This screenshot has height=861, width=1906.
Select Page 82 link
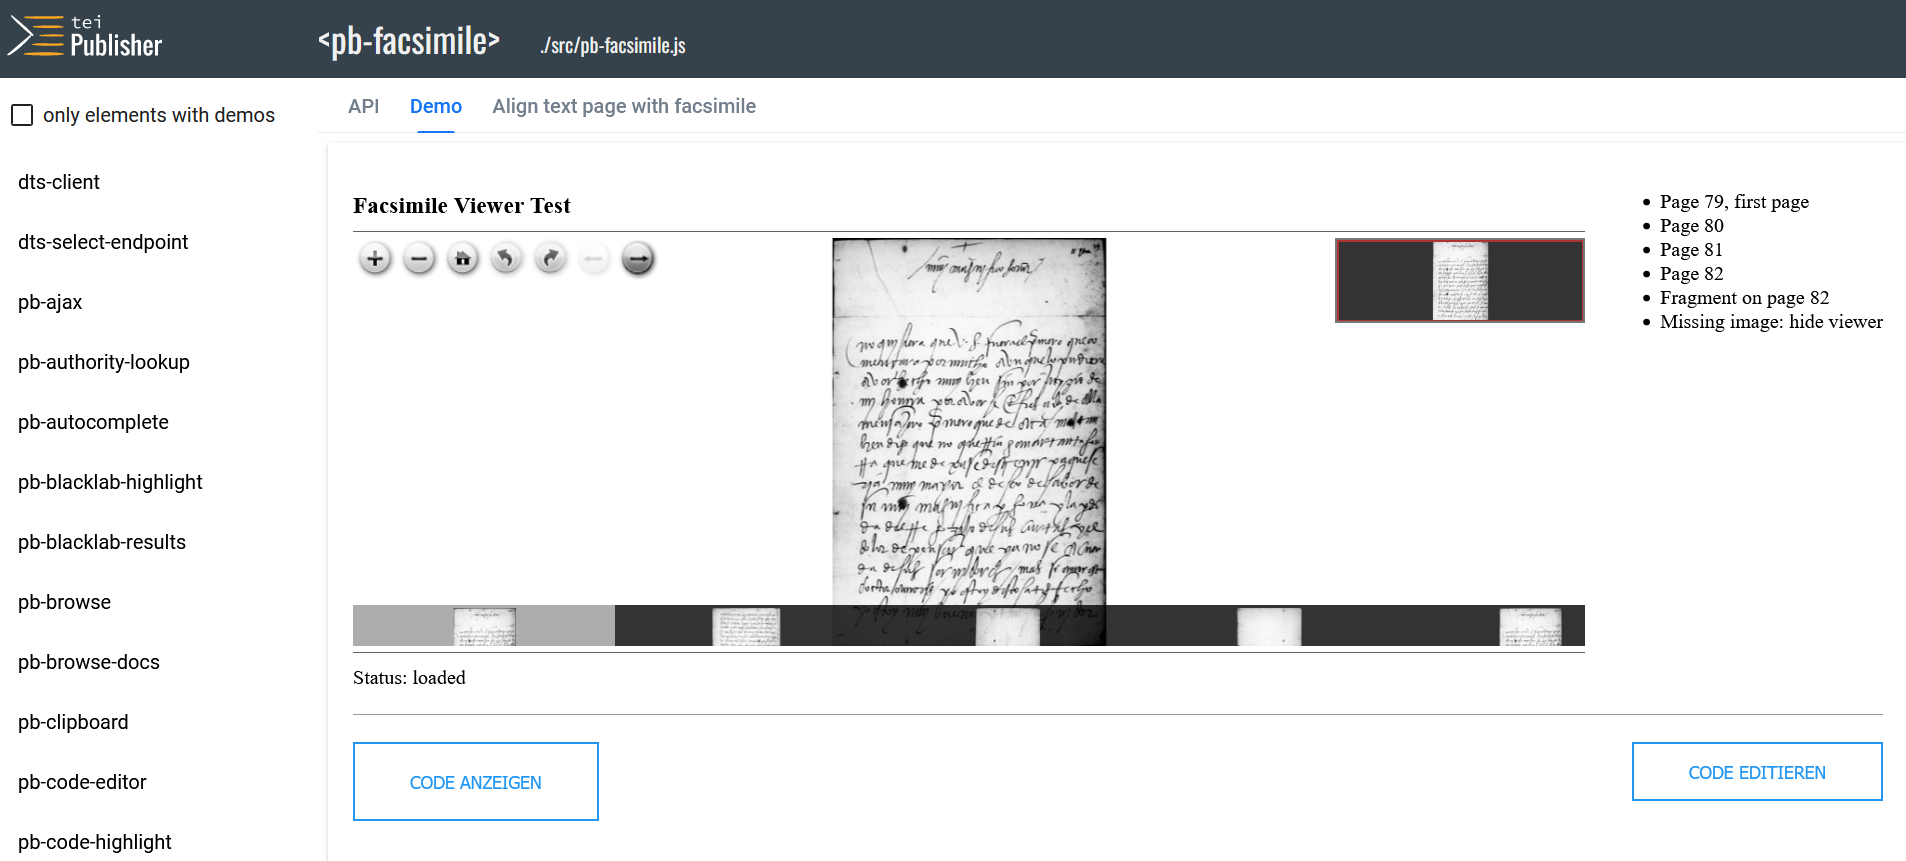pos(1692,274)
